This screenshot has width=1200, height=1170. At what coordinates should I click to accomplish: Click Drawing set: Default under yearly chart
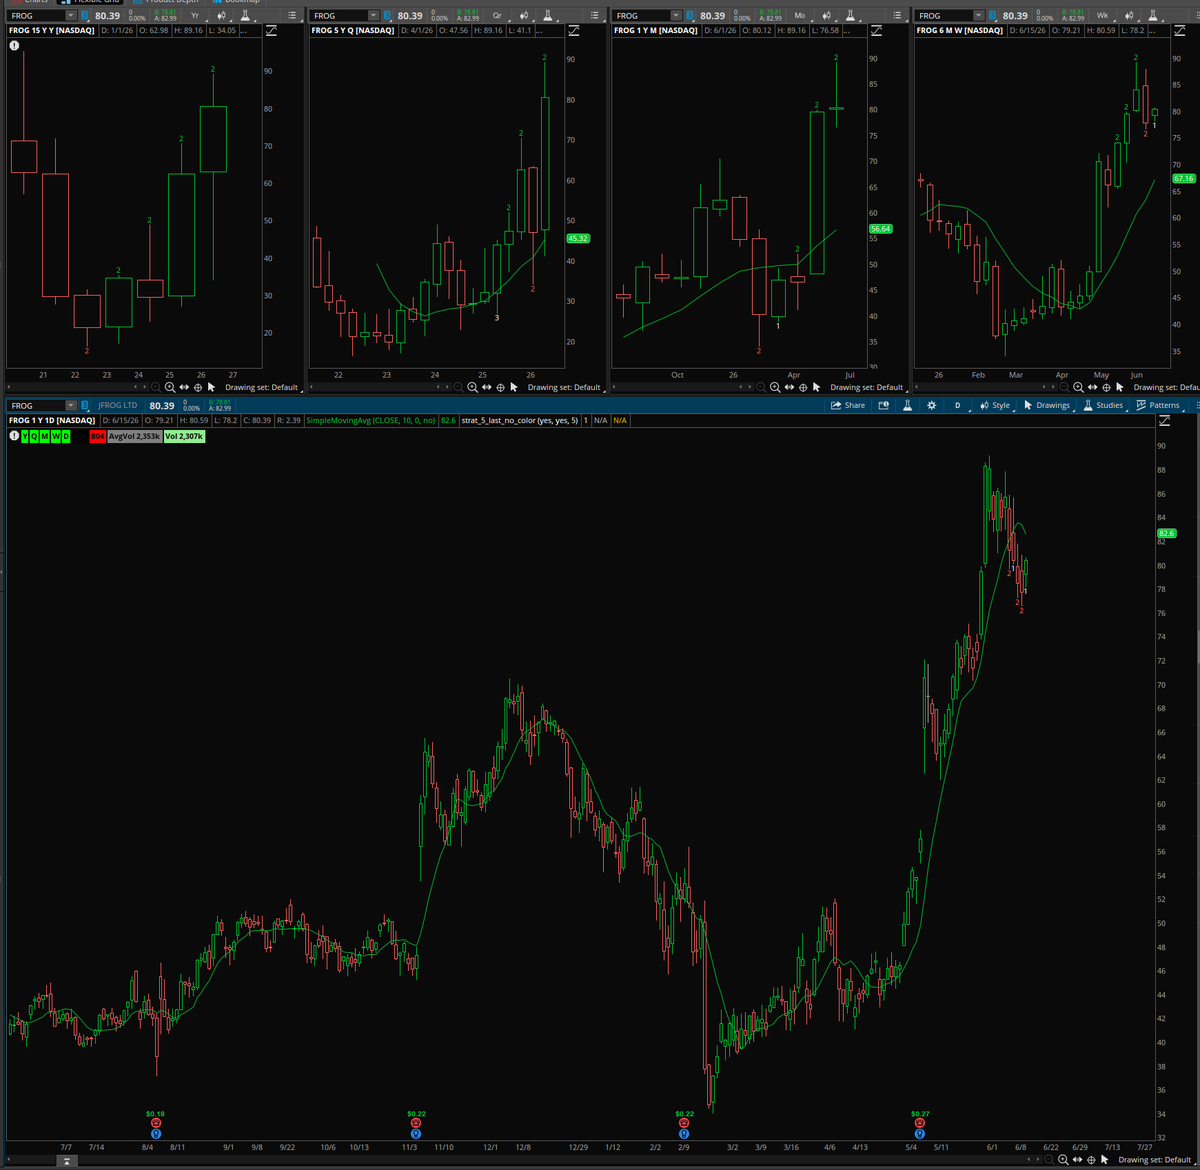click(261, 387)
